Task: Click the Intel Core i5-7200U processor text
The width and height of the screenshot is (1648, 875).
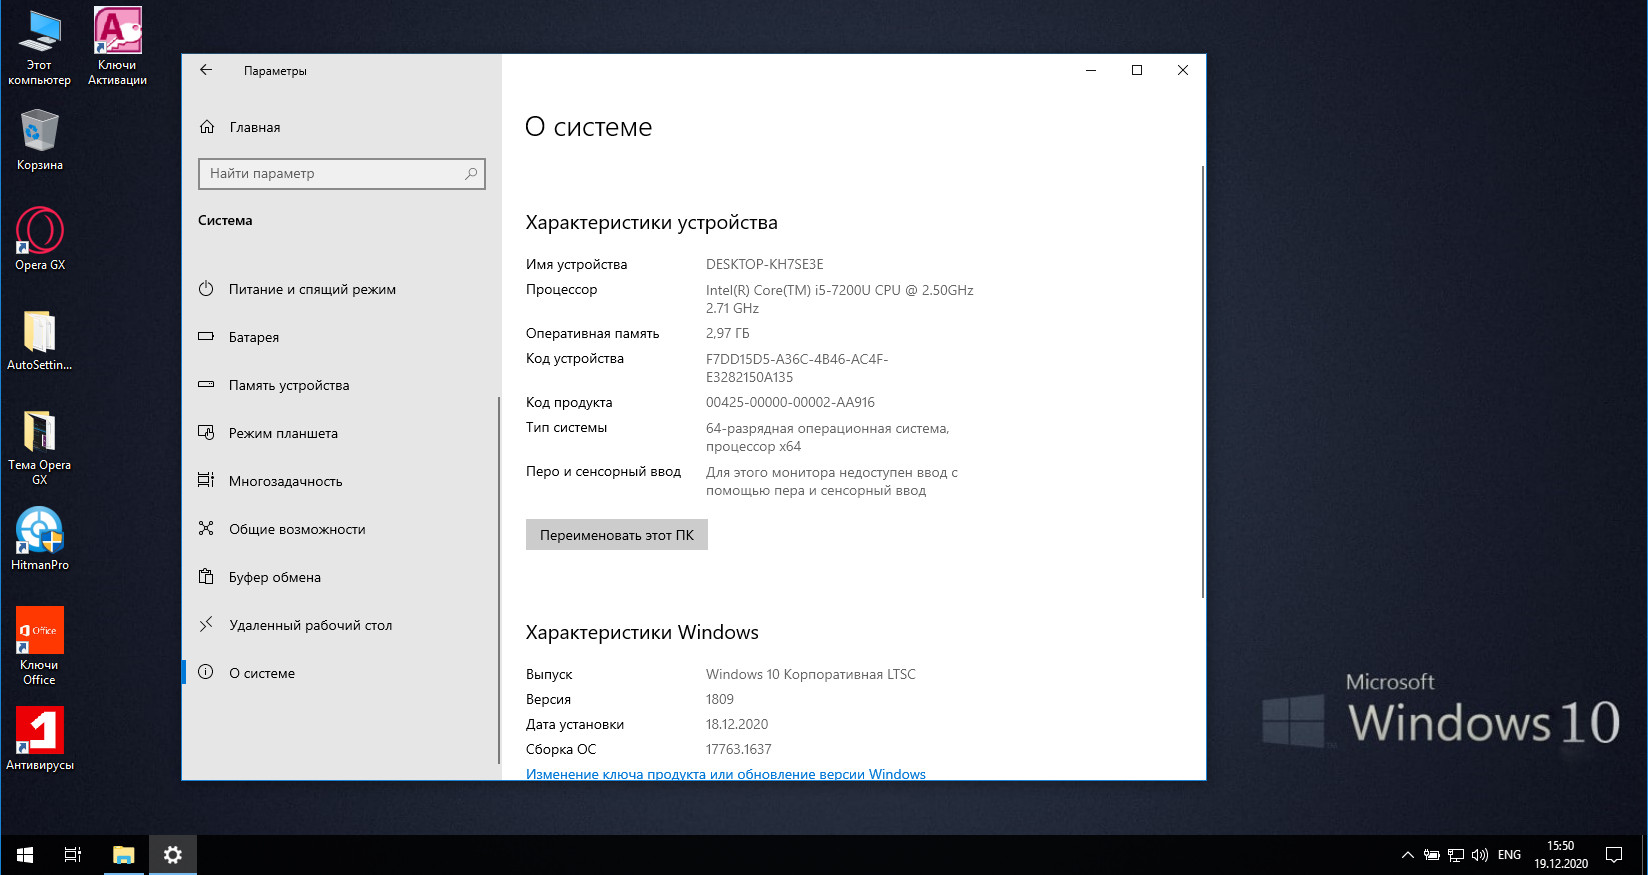Action: [840, 299]
